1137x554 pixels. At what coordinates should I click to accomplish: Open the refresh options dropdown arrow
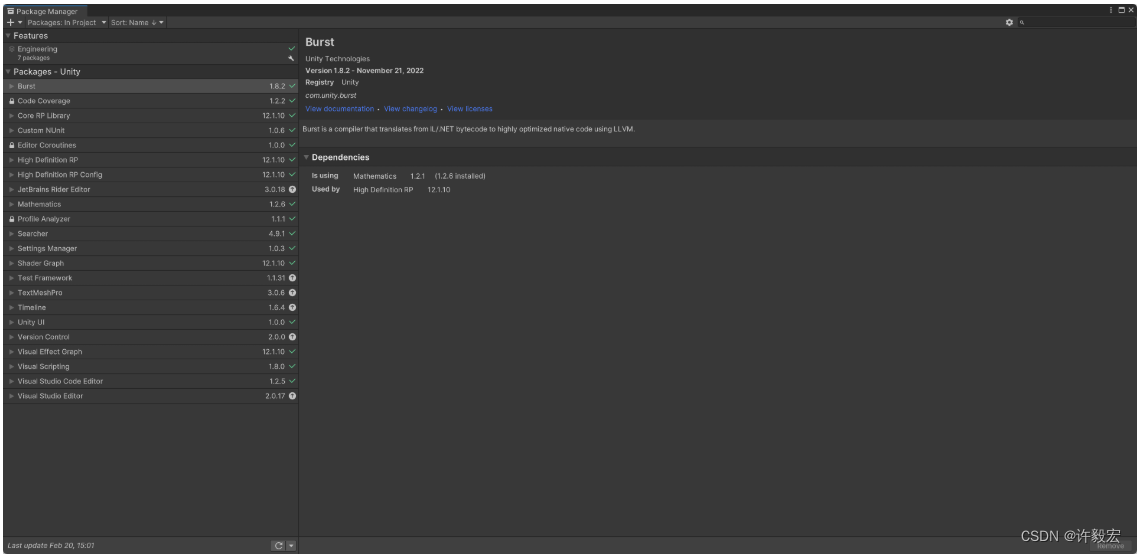click(x=291, y=546)
